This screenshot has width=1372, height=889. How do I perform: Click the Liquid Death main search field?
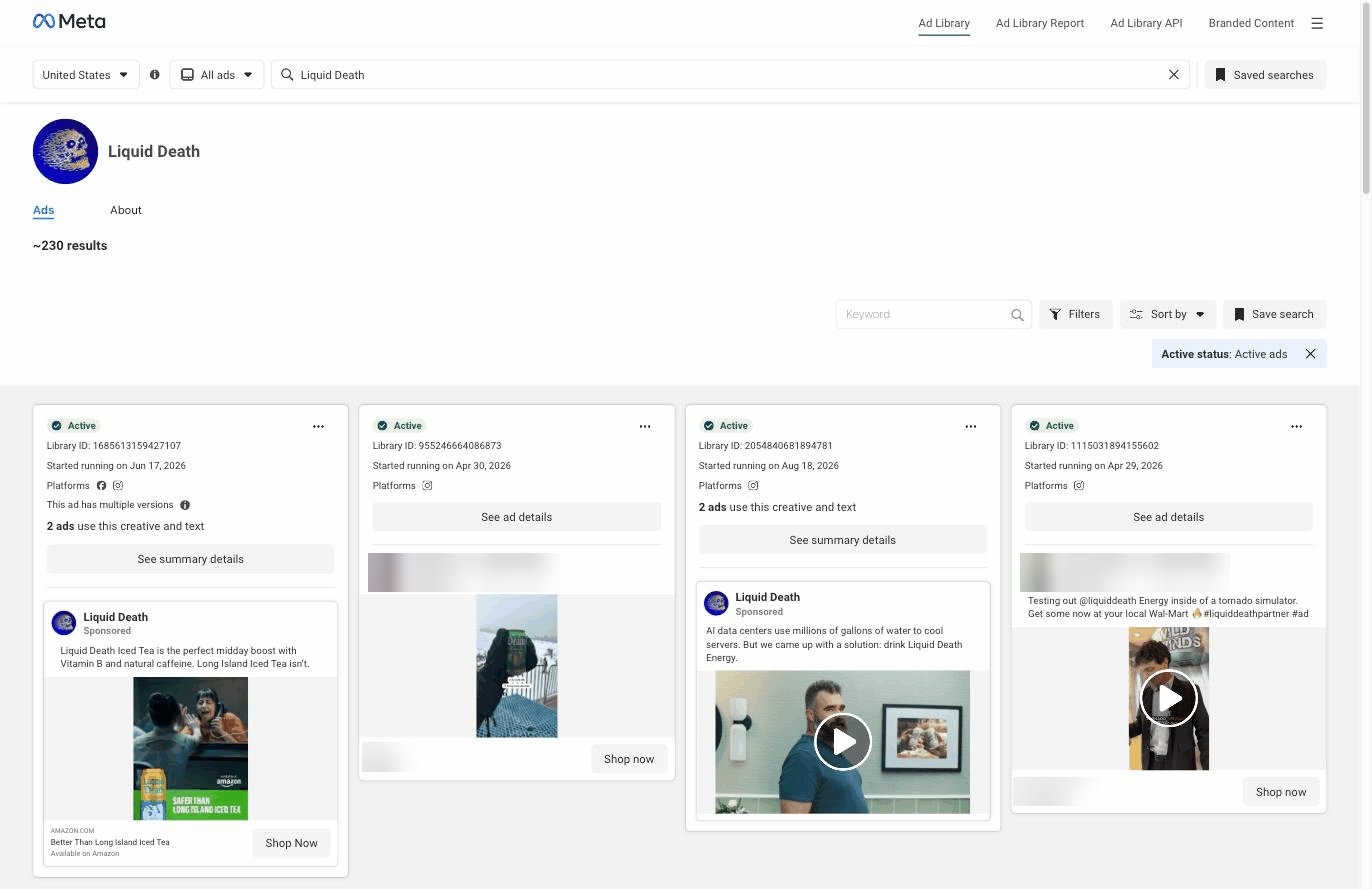pyautogui.click(x=730, y=74)
